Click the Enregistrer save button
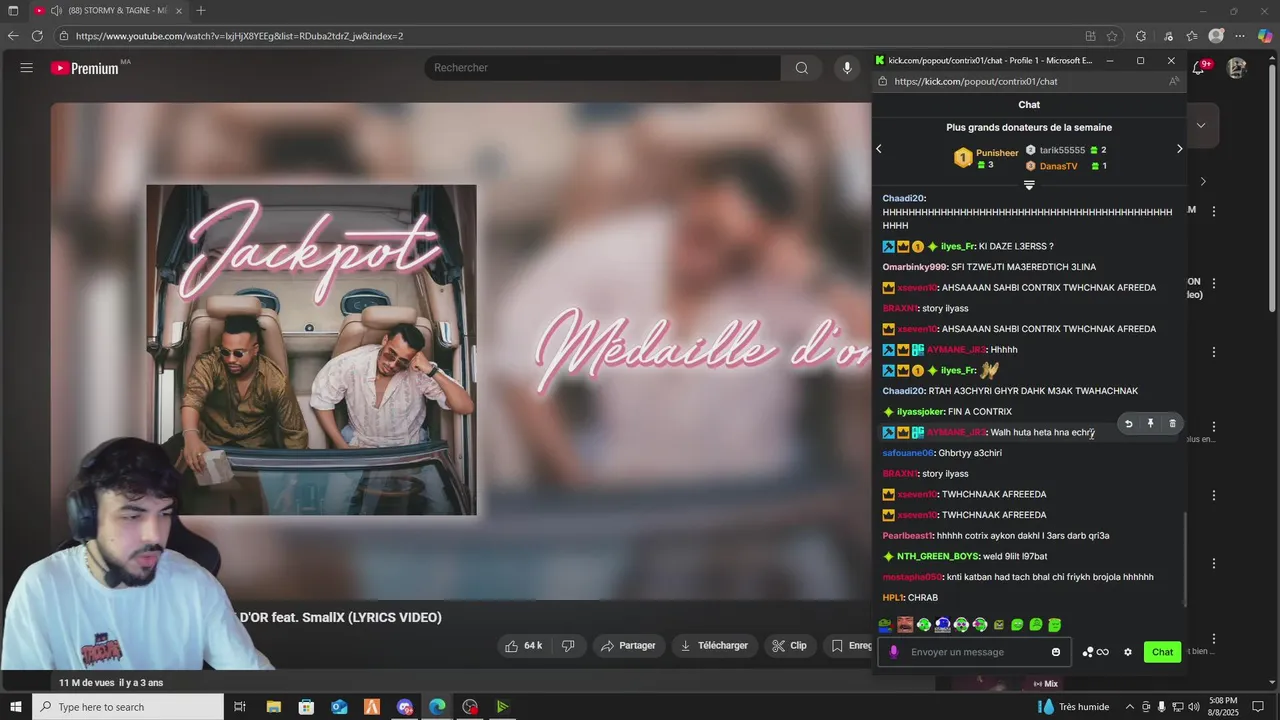This screenshot has width=1280, height=720. [850, 646]
